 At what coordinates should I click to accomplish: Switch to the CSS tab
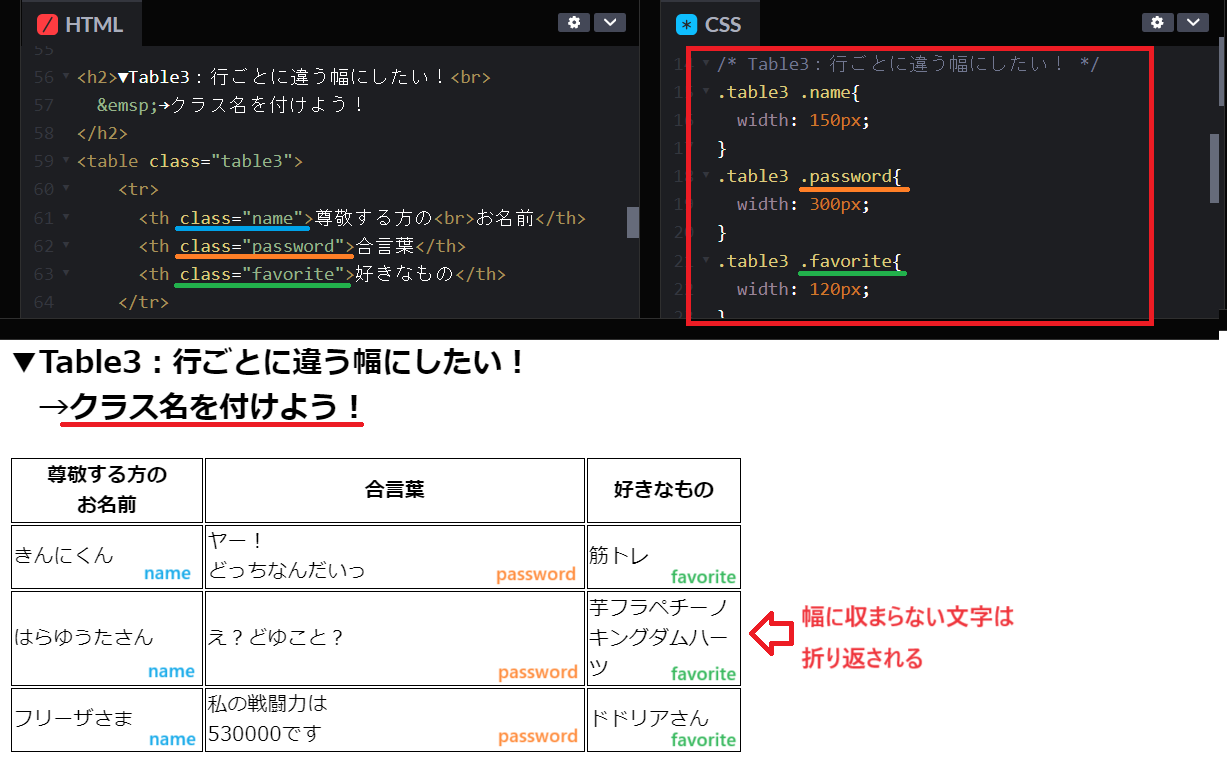723,25
